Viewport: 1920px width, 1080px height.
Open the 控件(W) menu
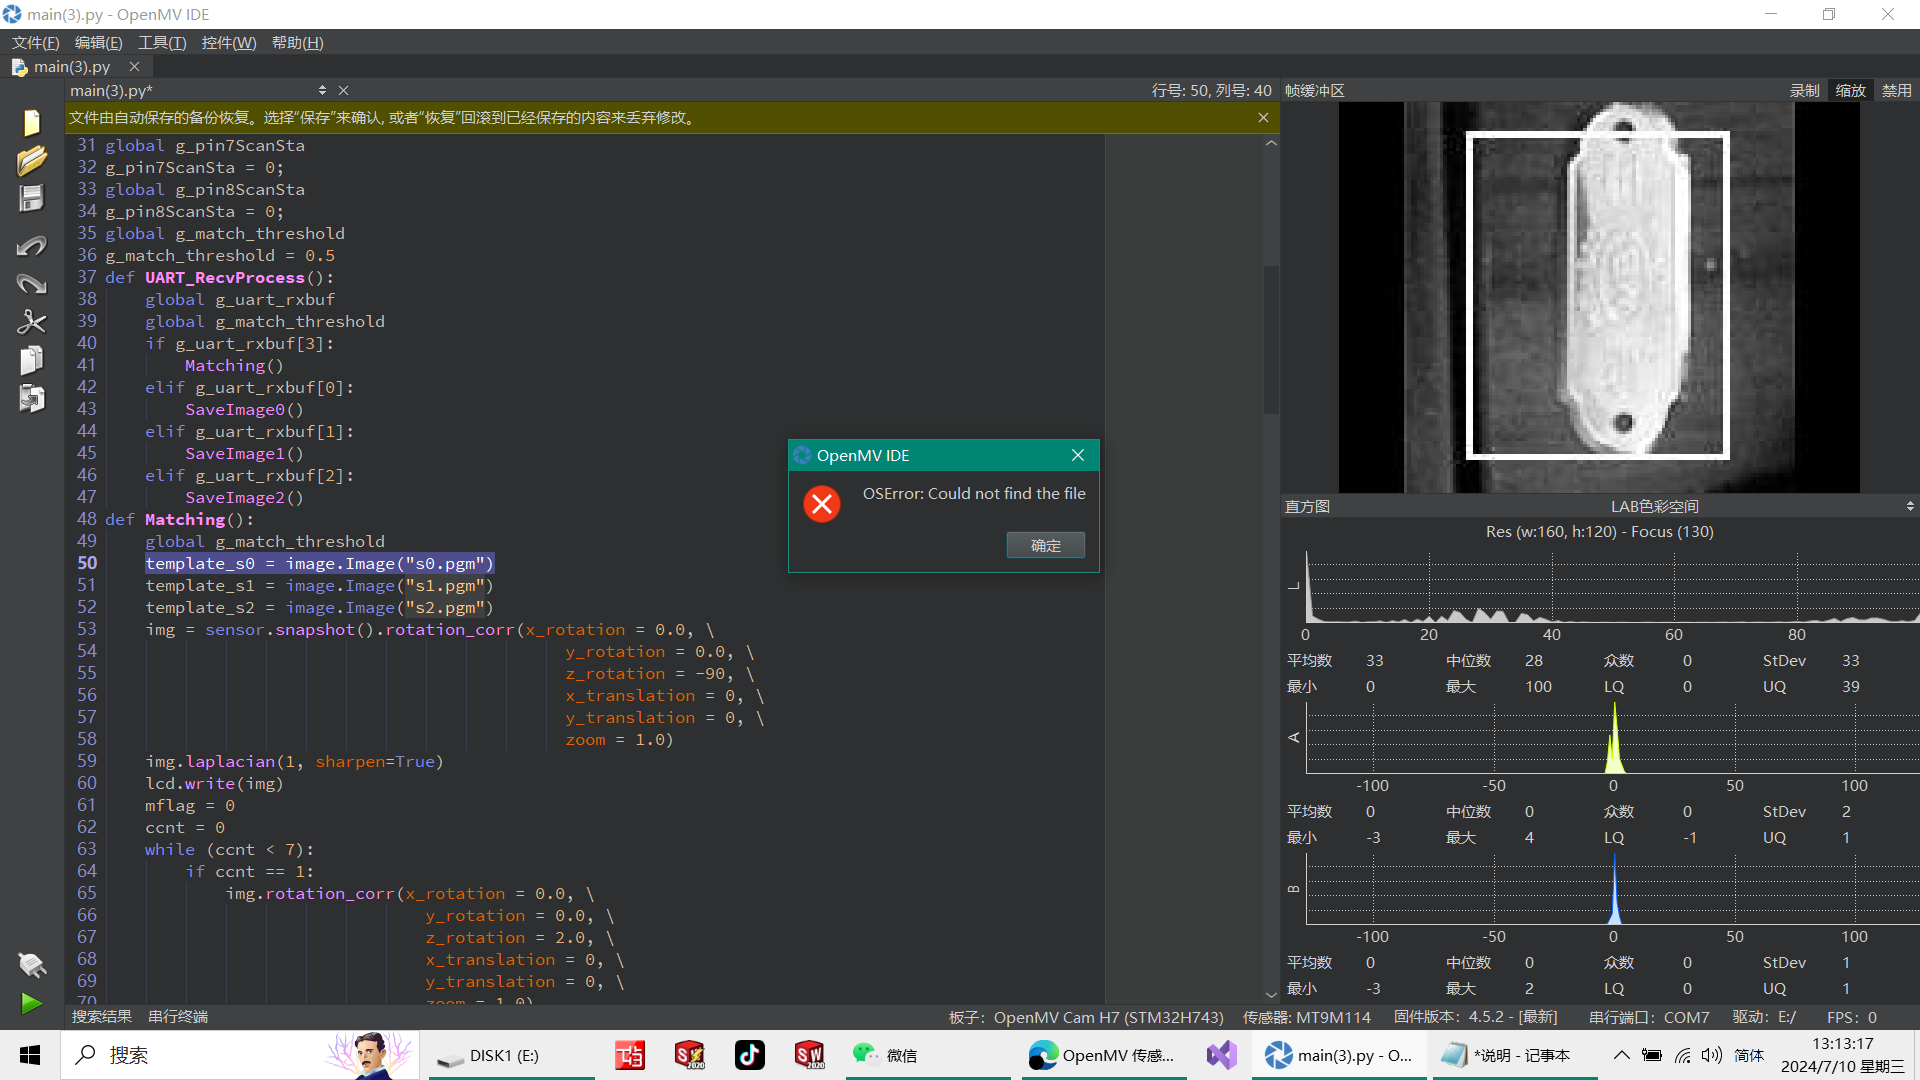coord(229,43)
